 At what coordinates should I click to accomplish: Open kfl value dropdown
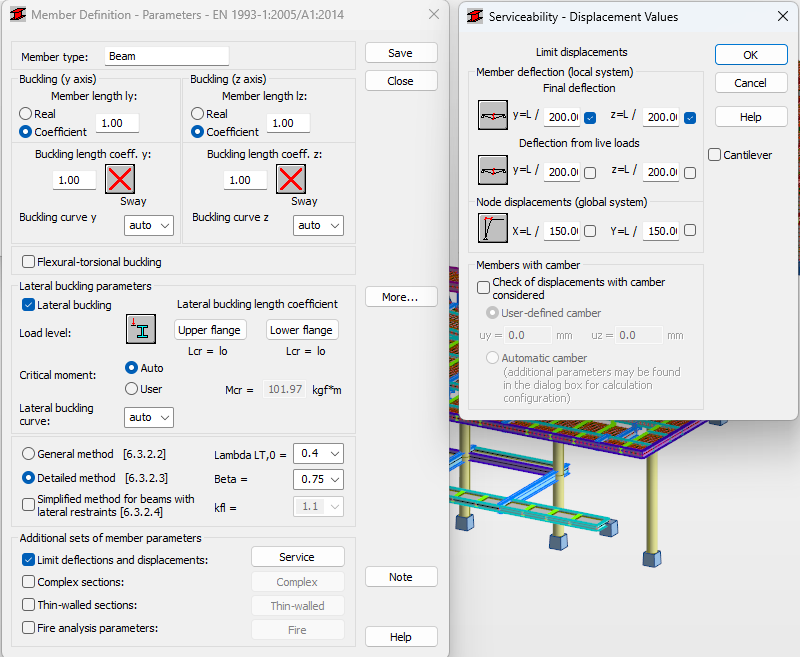click(x=318, y=507)
